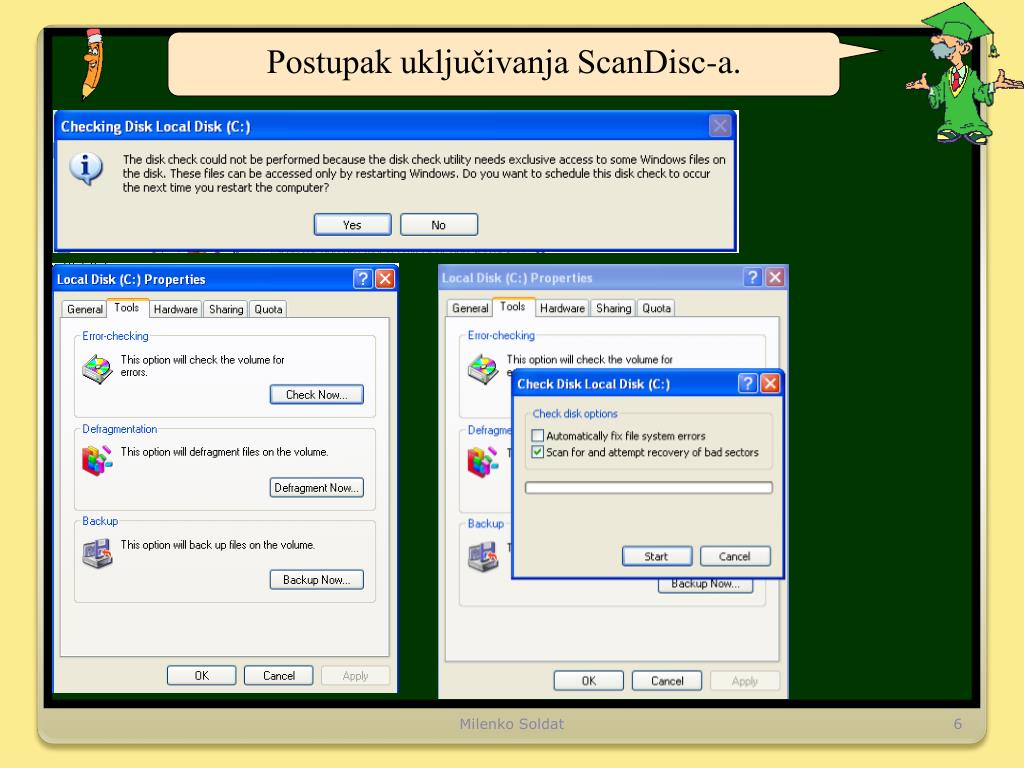Open Quota tab in Properties window behind Check Disk
The width and height of the screenshot is (1024, 768).
(x=656, y=308)
